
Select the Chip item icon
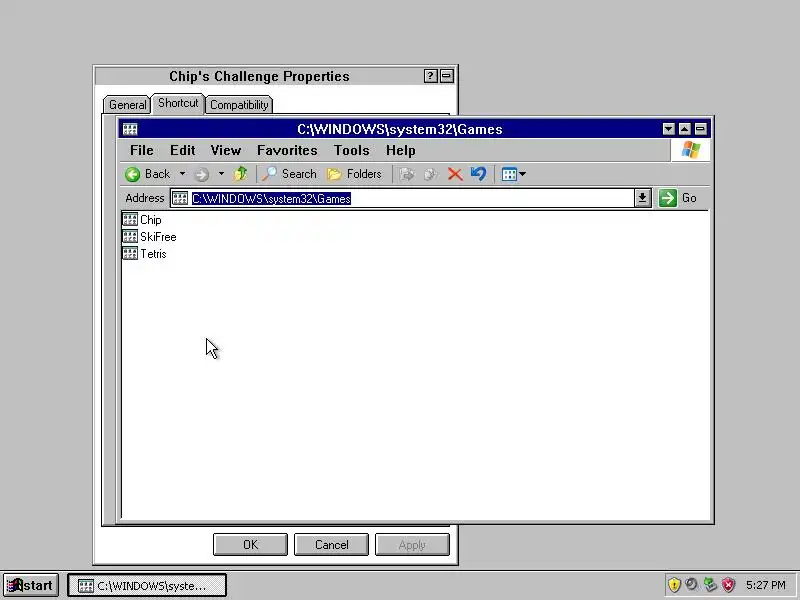tap(130, 219)
